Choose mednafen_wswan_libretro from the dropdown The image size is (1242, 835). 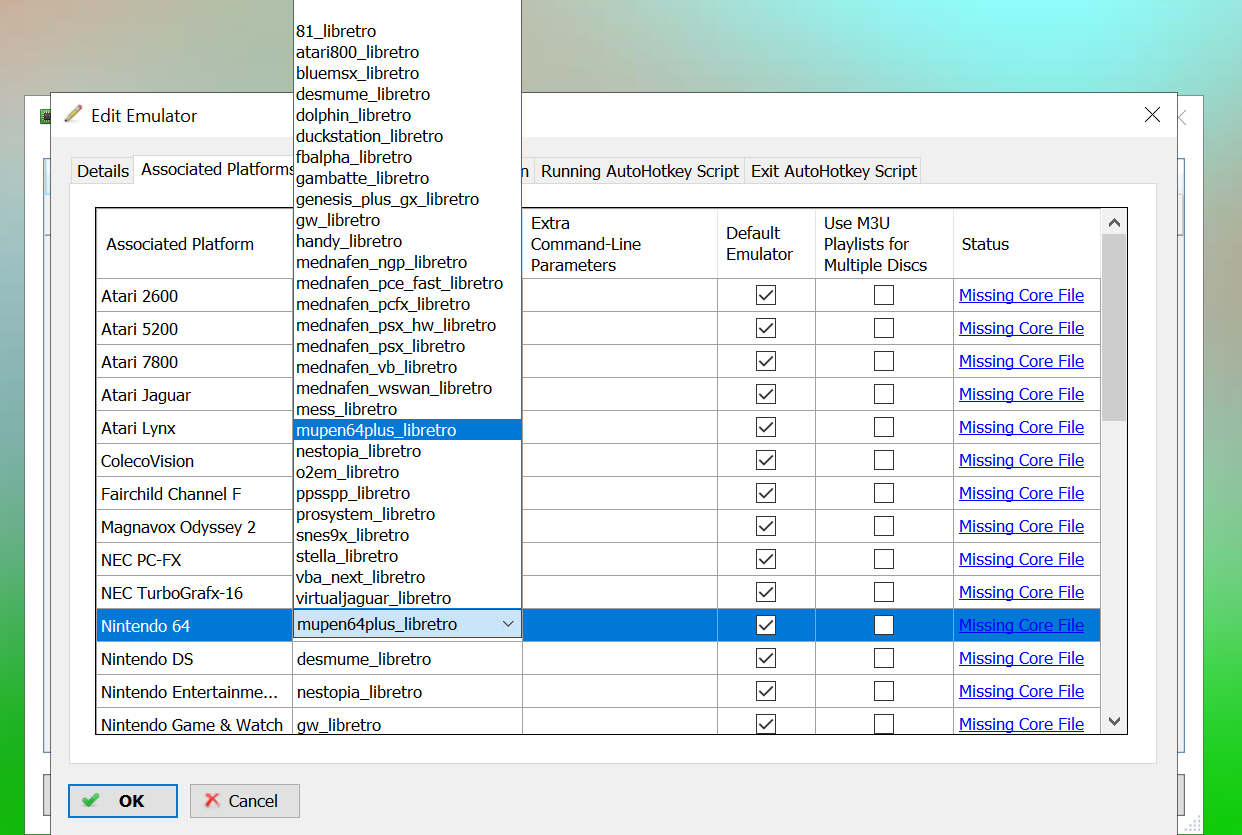click(407, 388)
